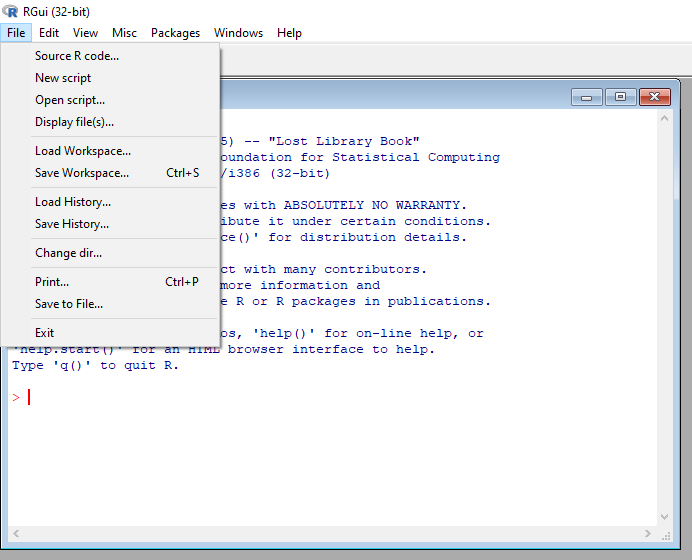Open script via the File menu
This screenshot has height=560, width=692.
(70, 100)
